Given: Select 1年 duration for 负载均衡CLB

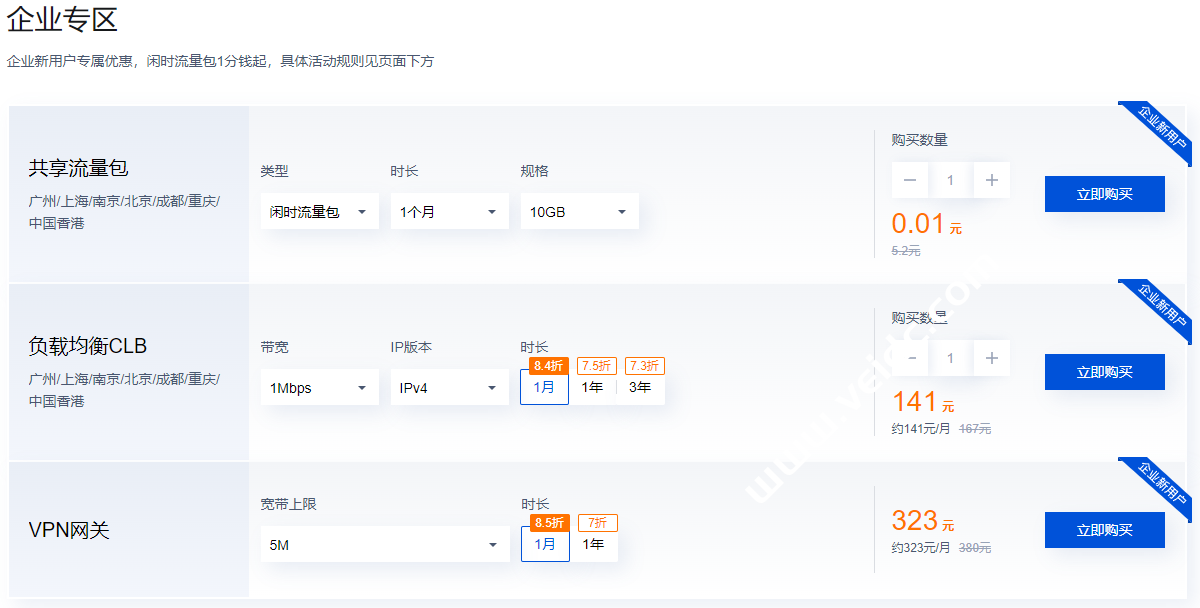Looking at the screenshot, I should 592,387.
